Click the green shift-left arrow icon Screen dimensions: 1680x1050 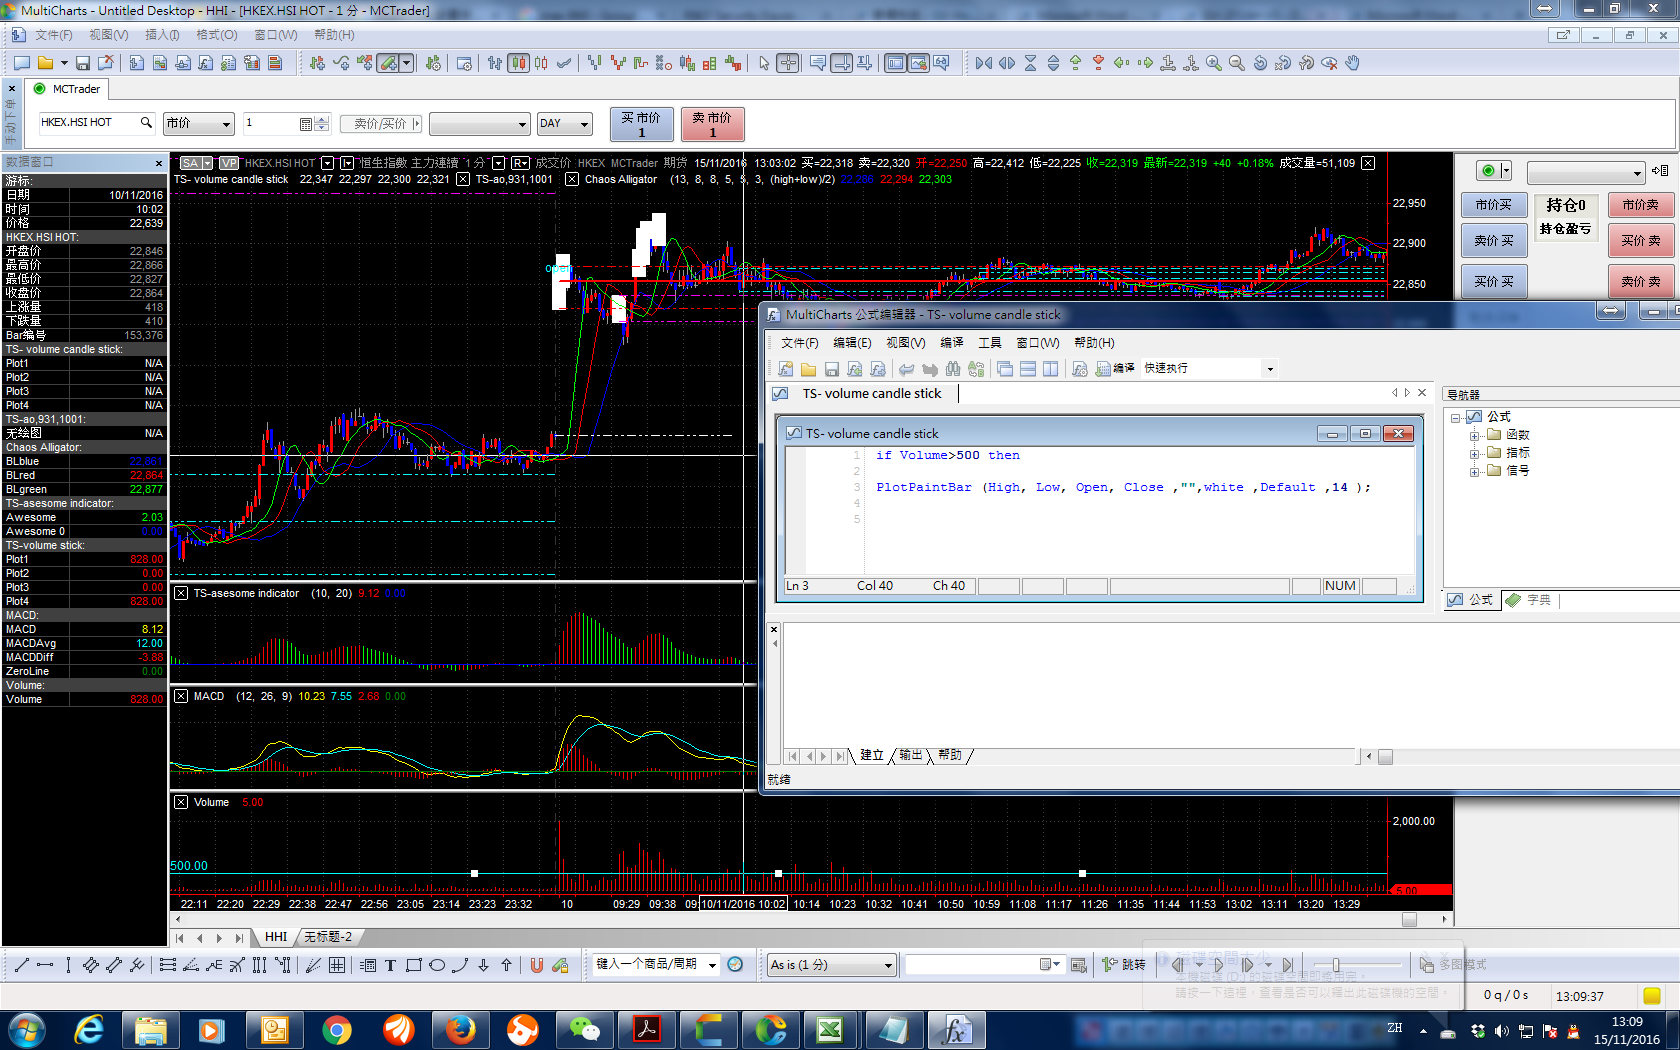pyautogui.click(x=1121, y=63)
